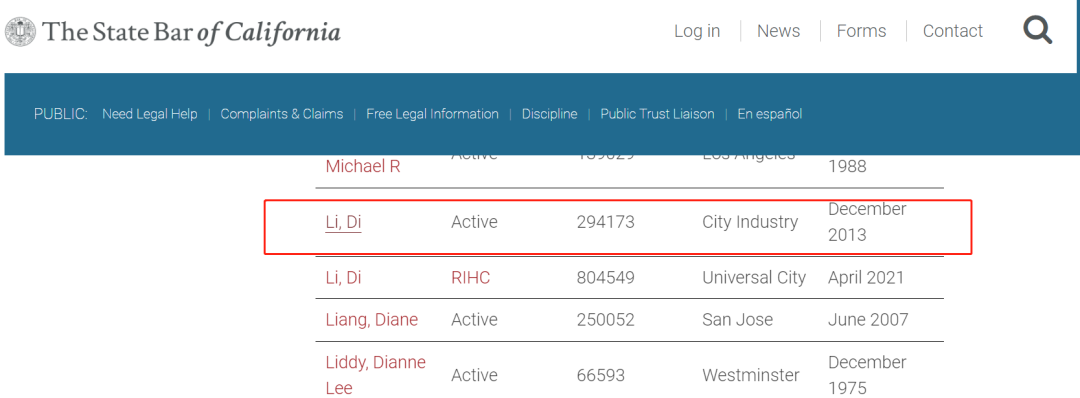Open the Forms menu item
The width and height of the screenshot is (1080, 398).
point(862,31)
